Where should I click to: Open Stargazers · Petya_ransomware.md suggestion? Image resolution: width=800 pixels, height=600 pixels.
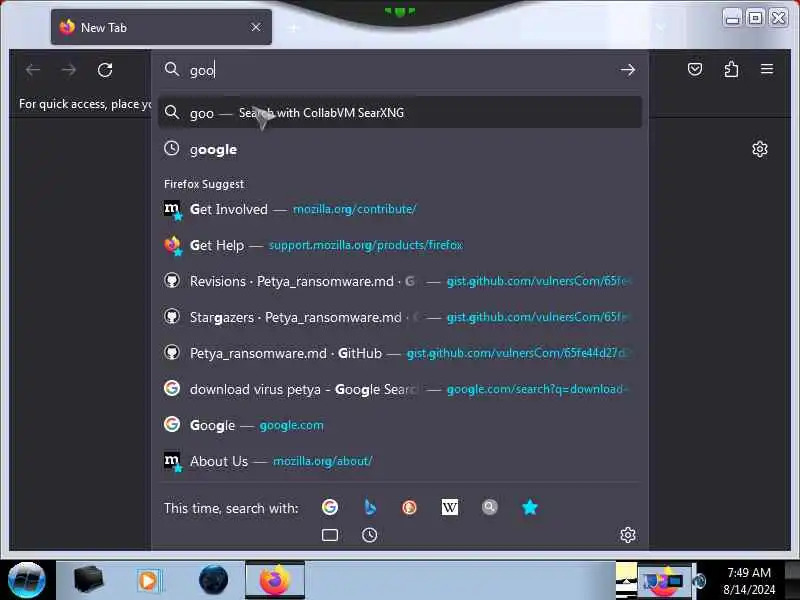400,317
